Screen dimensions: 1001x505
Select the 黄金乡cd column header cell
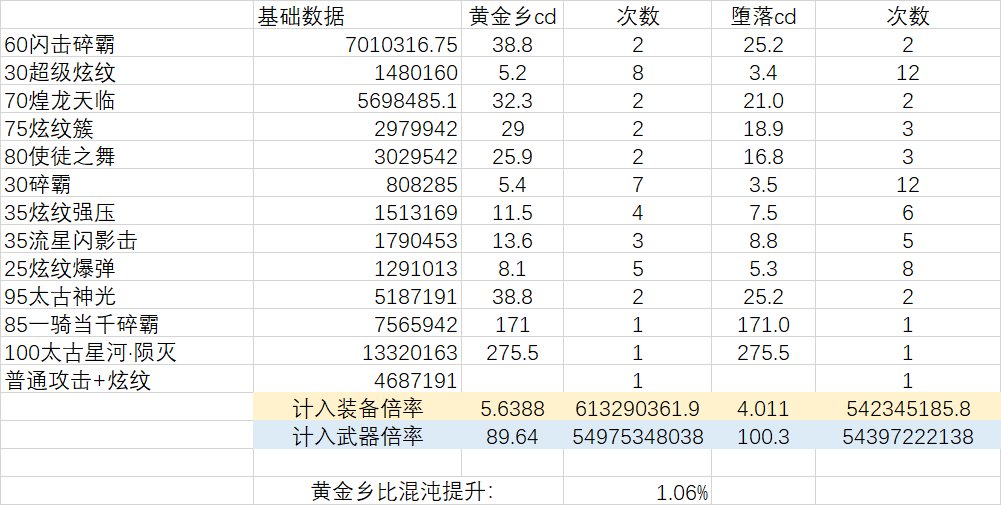(512, 15)
